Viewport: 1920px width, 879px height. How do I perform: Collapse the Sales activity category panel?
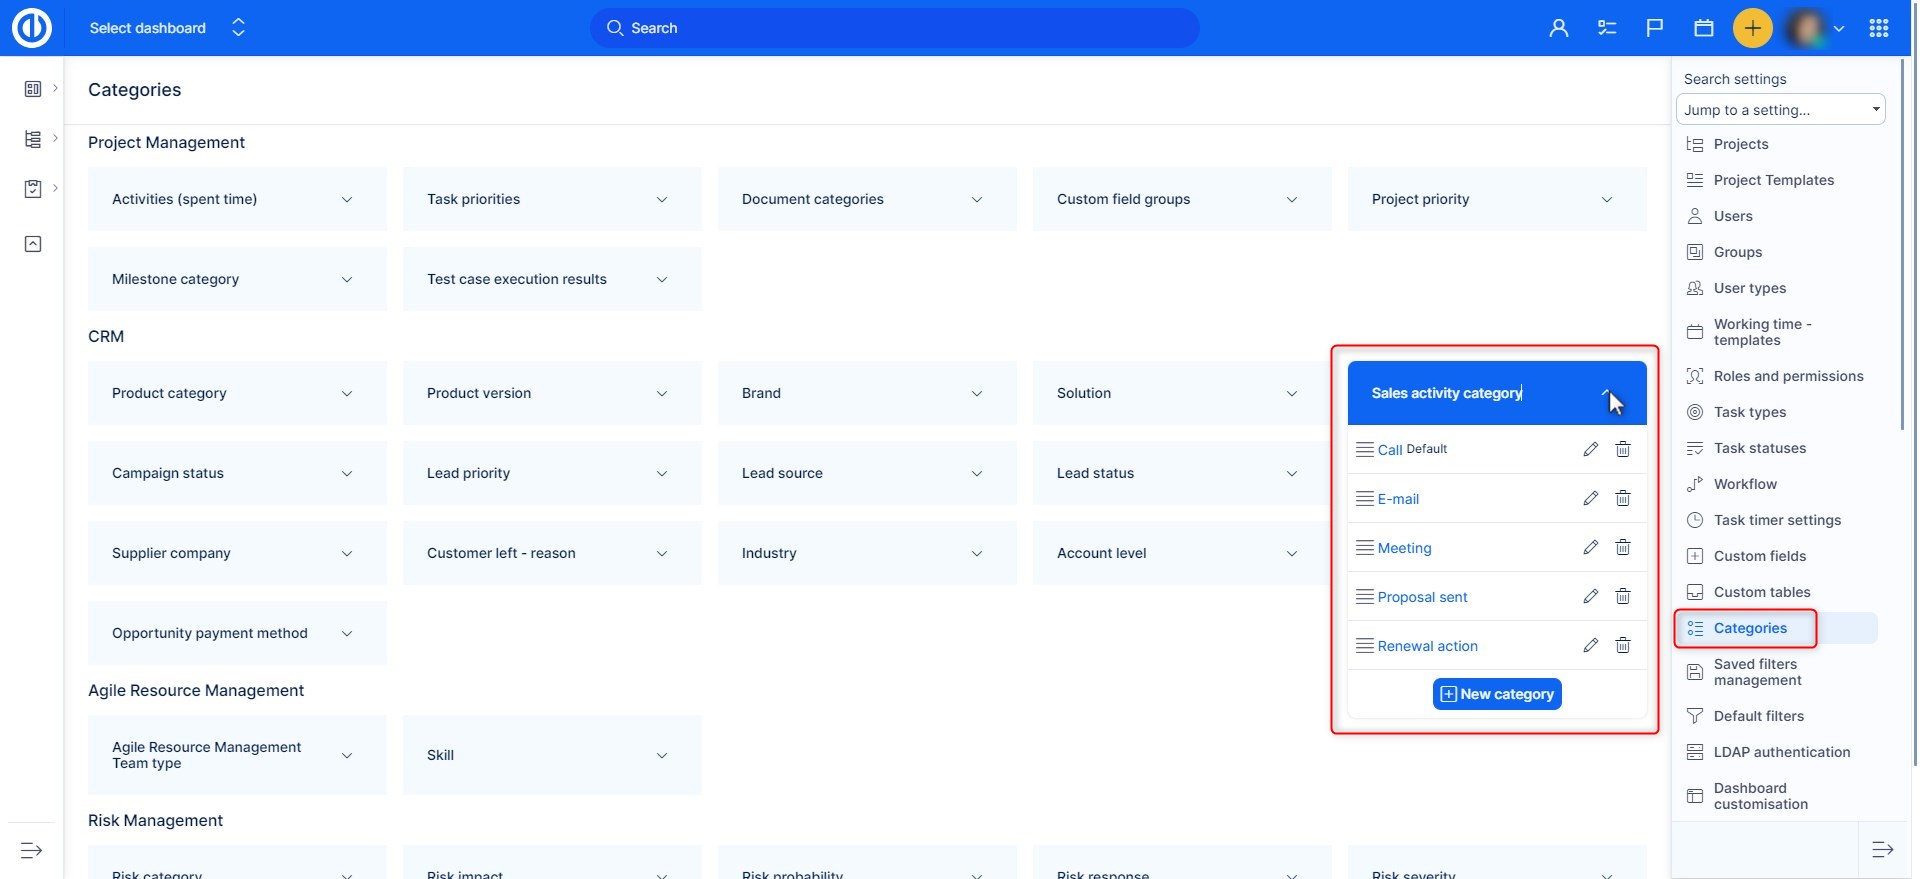coord(1605,393)
